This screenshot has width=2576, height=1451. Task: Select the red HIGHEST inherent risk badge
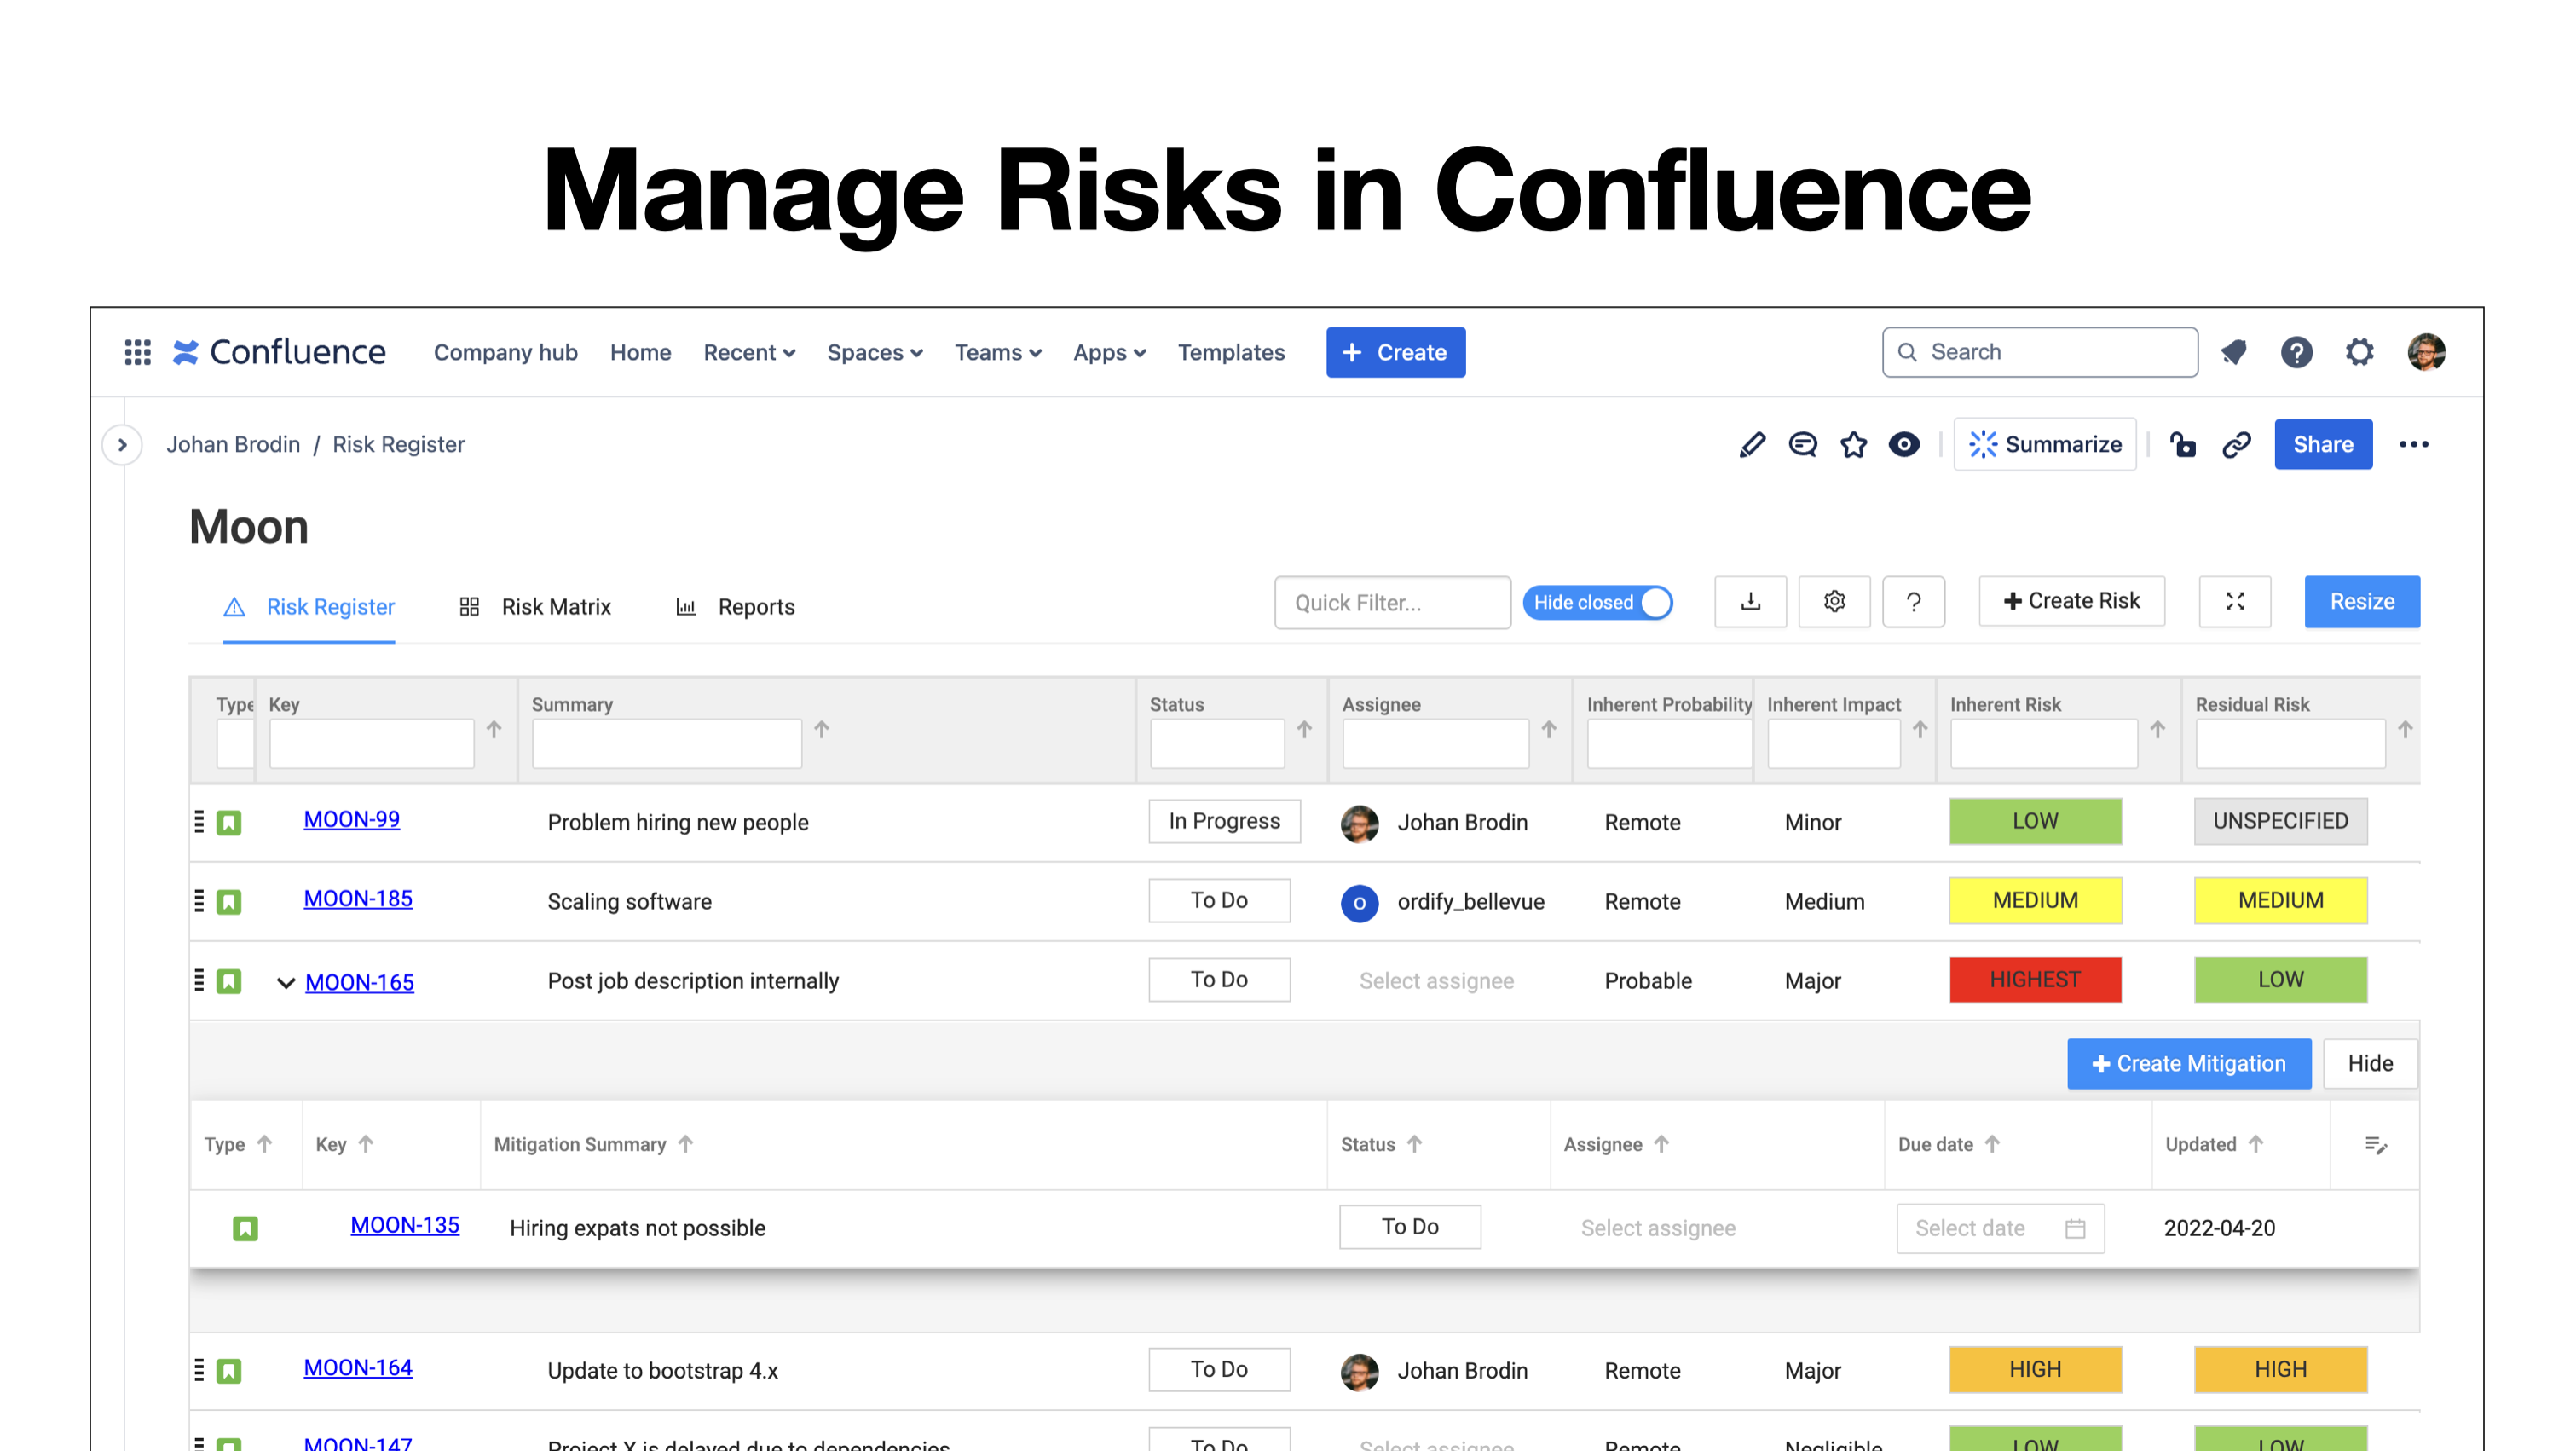click(x=2035, y=980)
